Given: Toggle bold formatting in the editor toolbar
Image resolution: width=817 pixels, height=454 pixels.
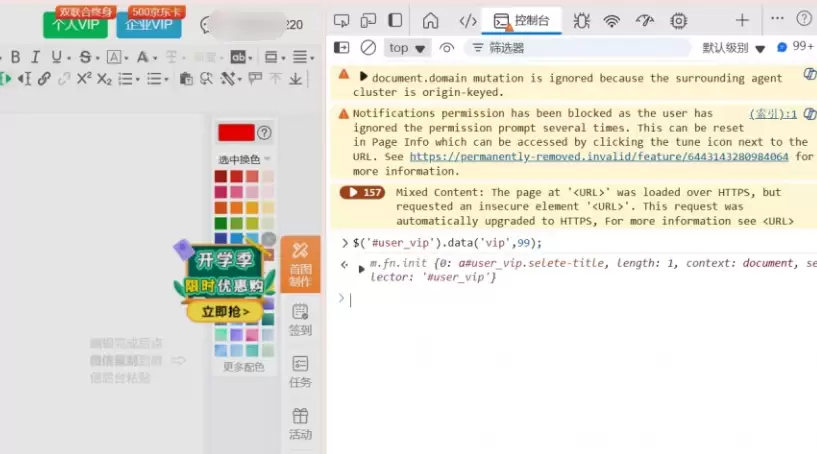Looking at the screenshot, I should [16, 57].
